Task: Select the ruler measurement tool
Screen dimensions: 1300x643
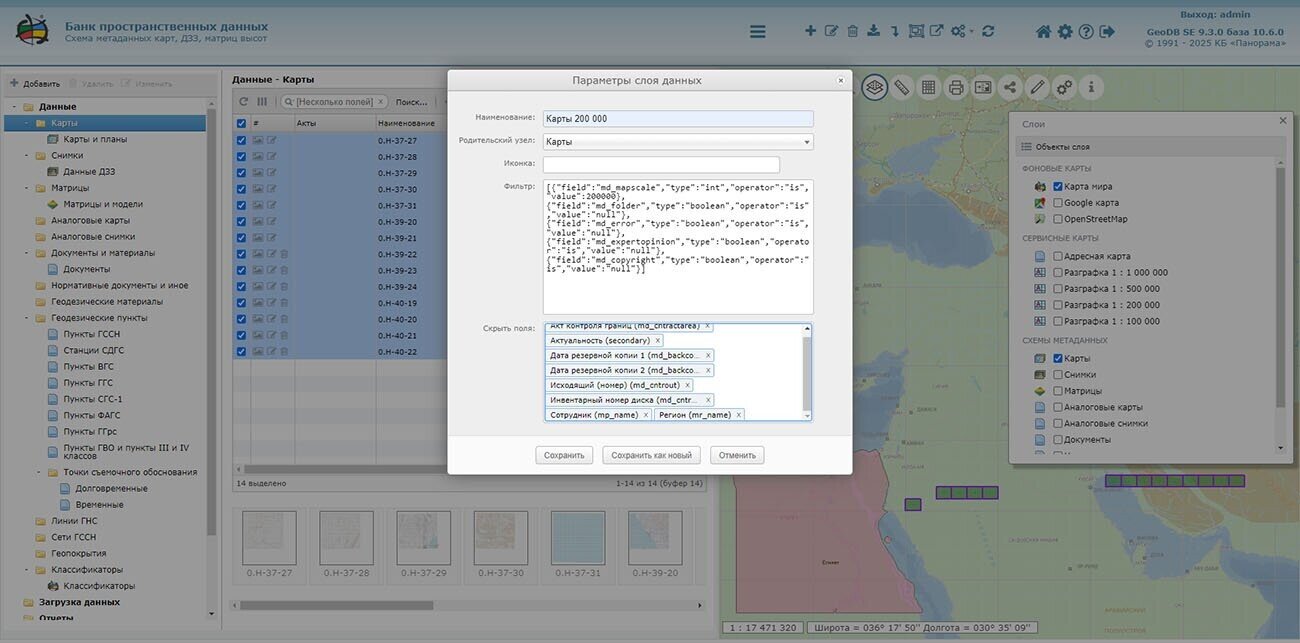Action: [x=901, y=88]
